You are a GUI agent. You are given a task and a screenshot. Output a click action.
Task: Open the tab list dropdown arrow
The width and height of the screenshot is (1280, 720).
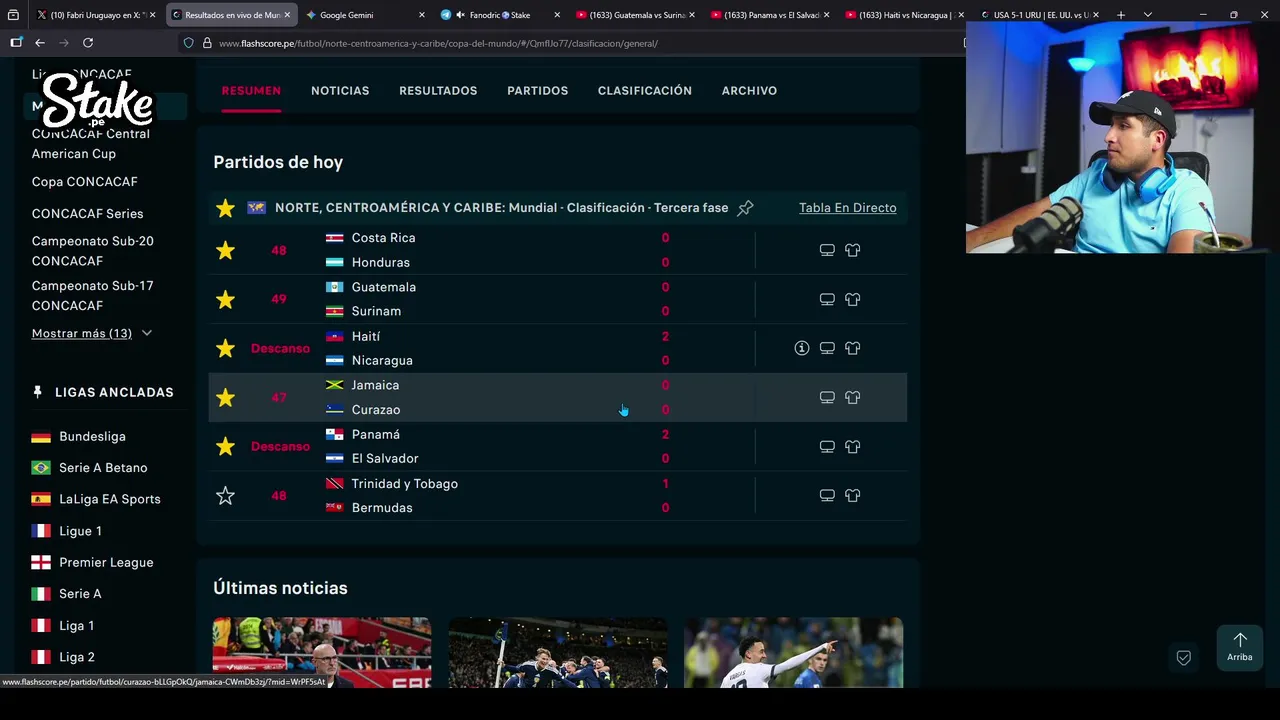coord(1147,15)
